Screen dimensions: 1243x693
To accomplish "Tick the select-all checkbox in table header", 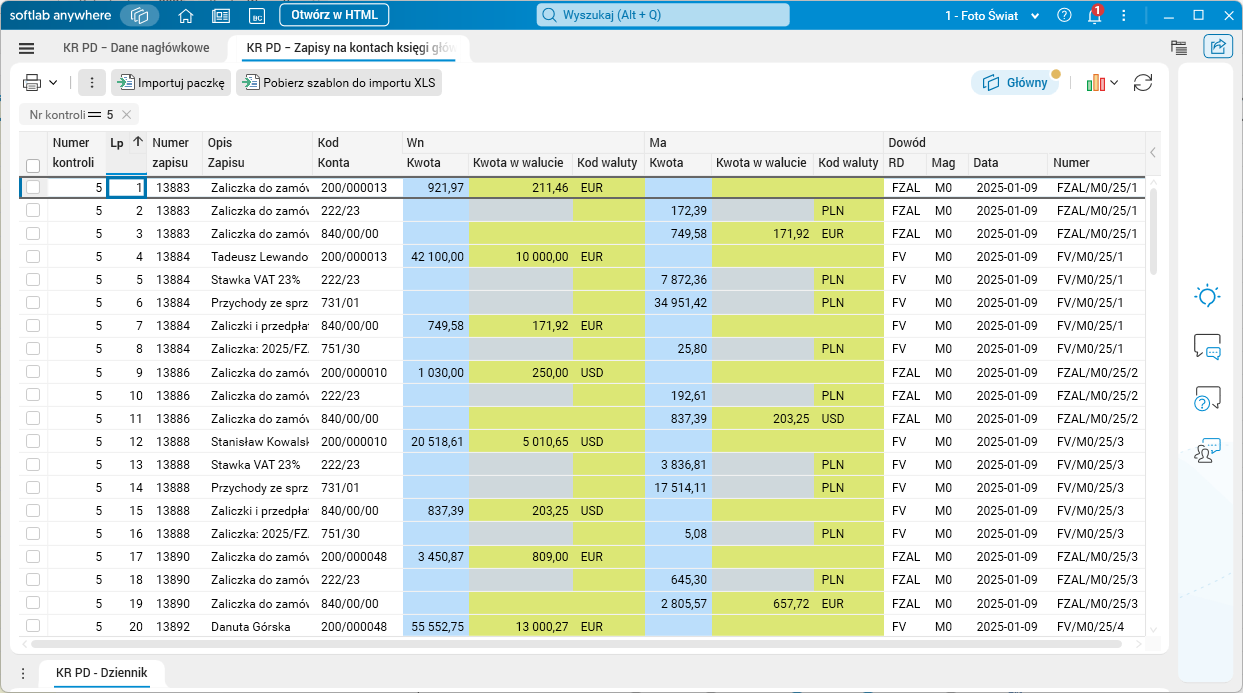I will pos(33,165).
